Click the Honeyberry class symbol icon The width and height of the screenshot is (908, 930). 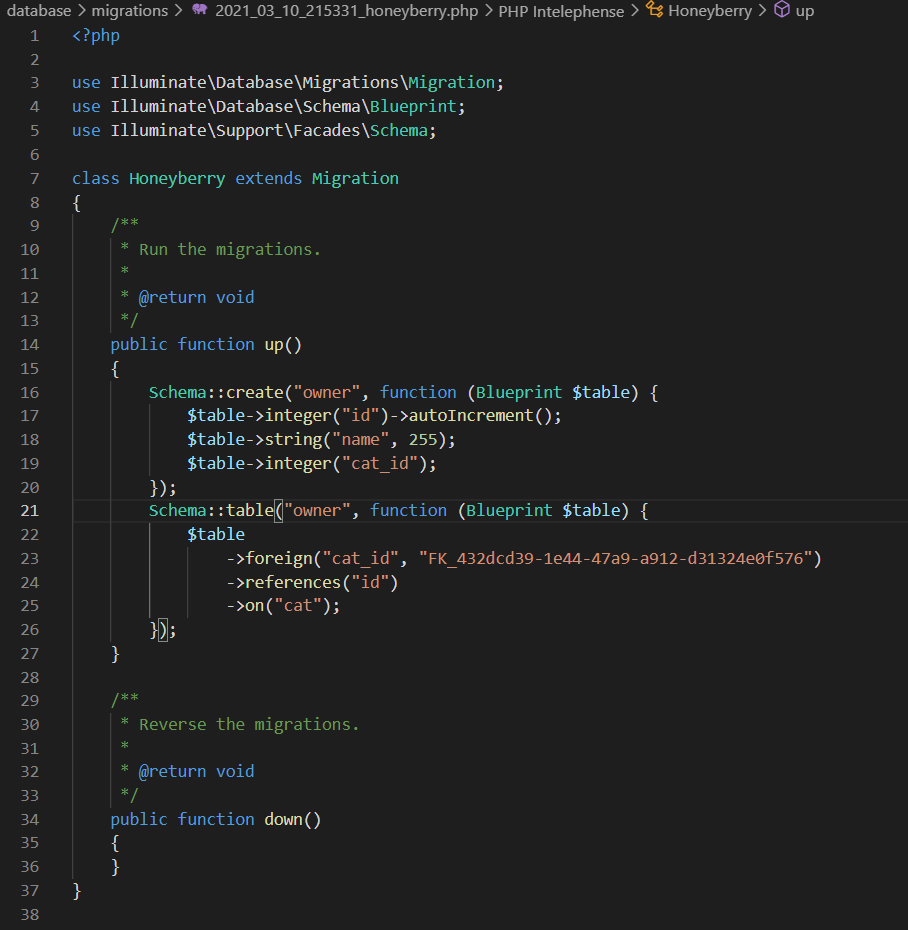[x=655, y=9]
